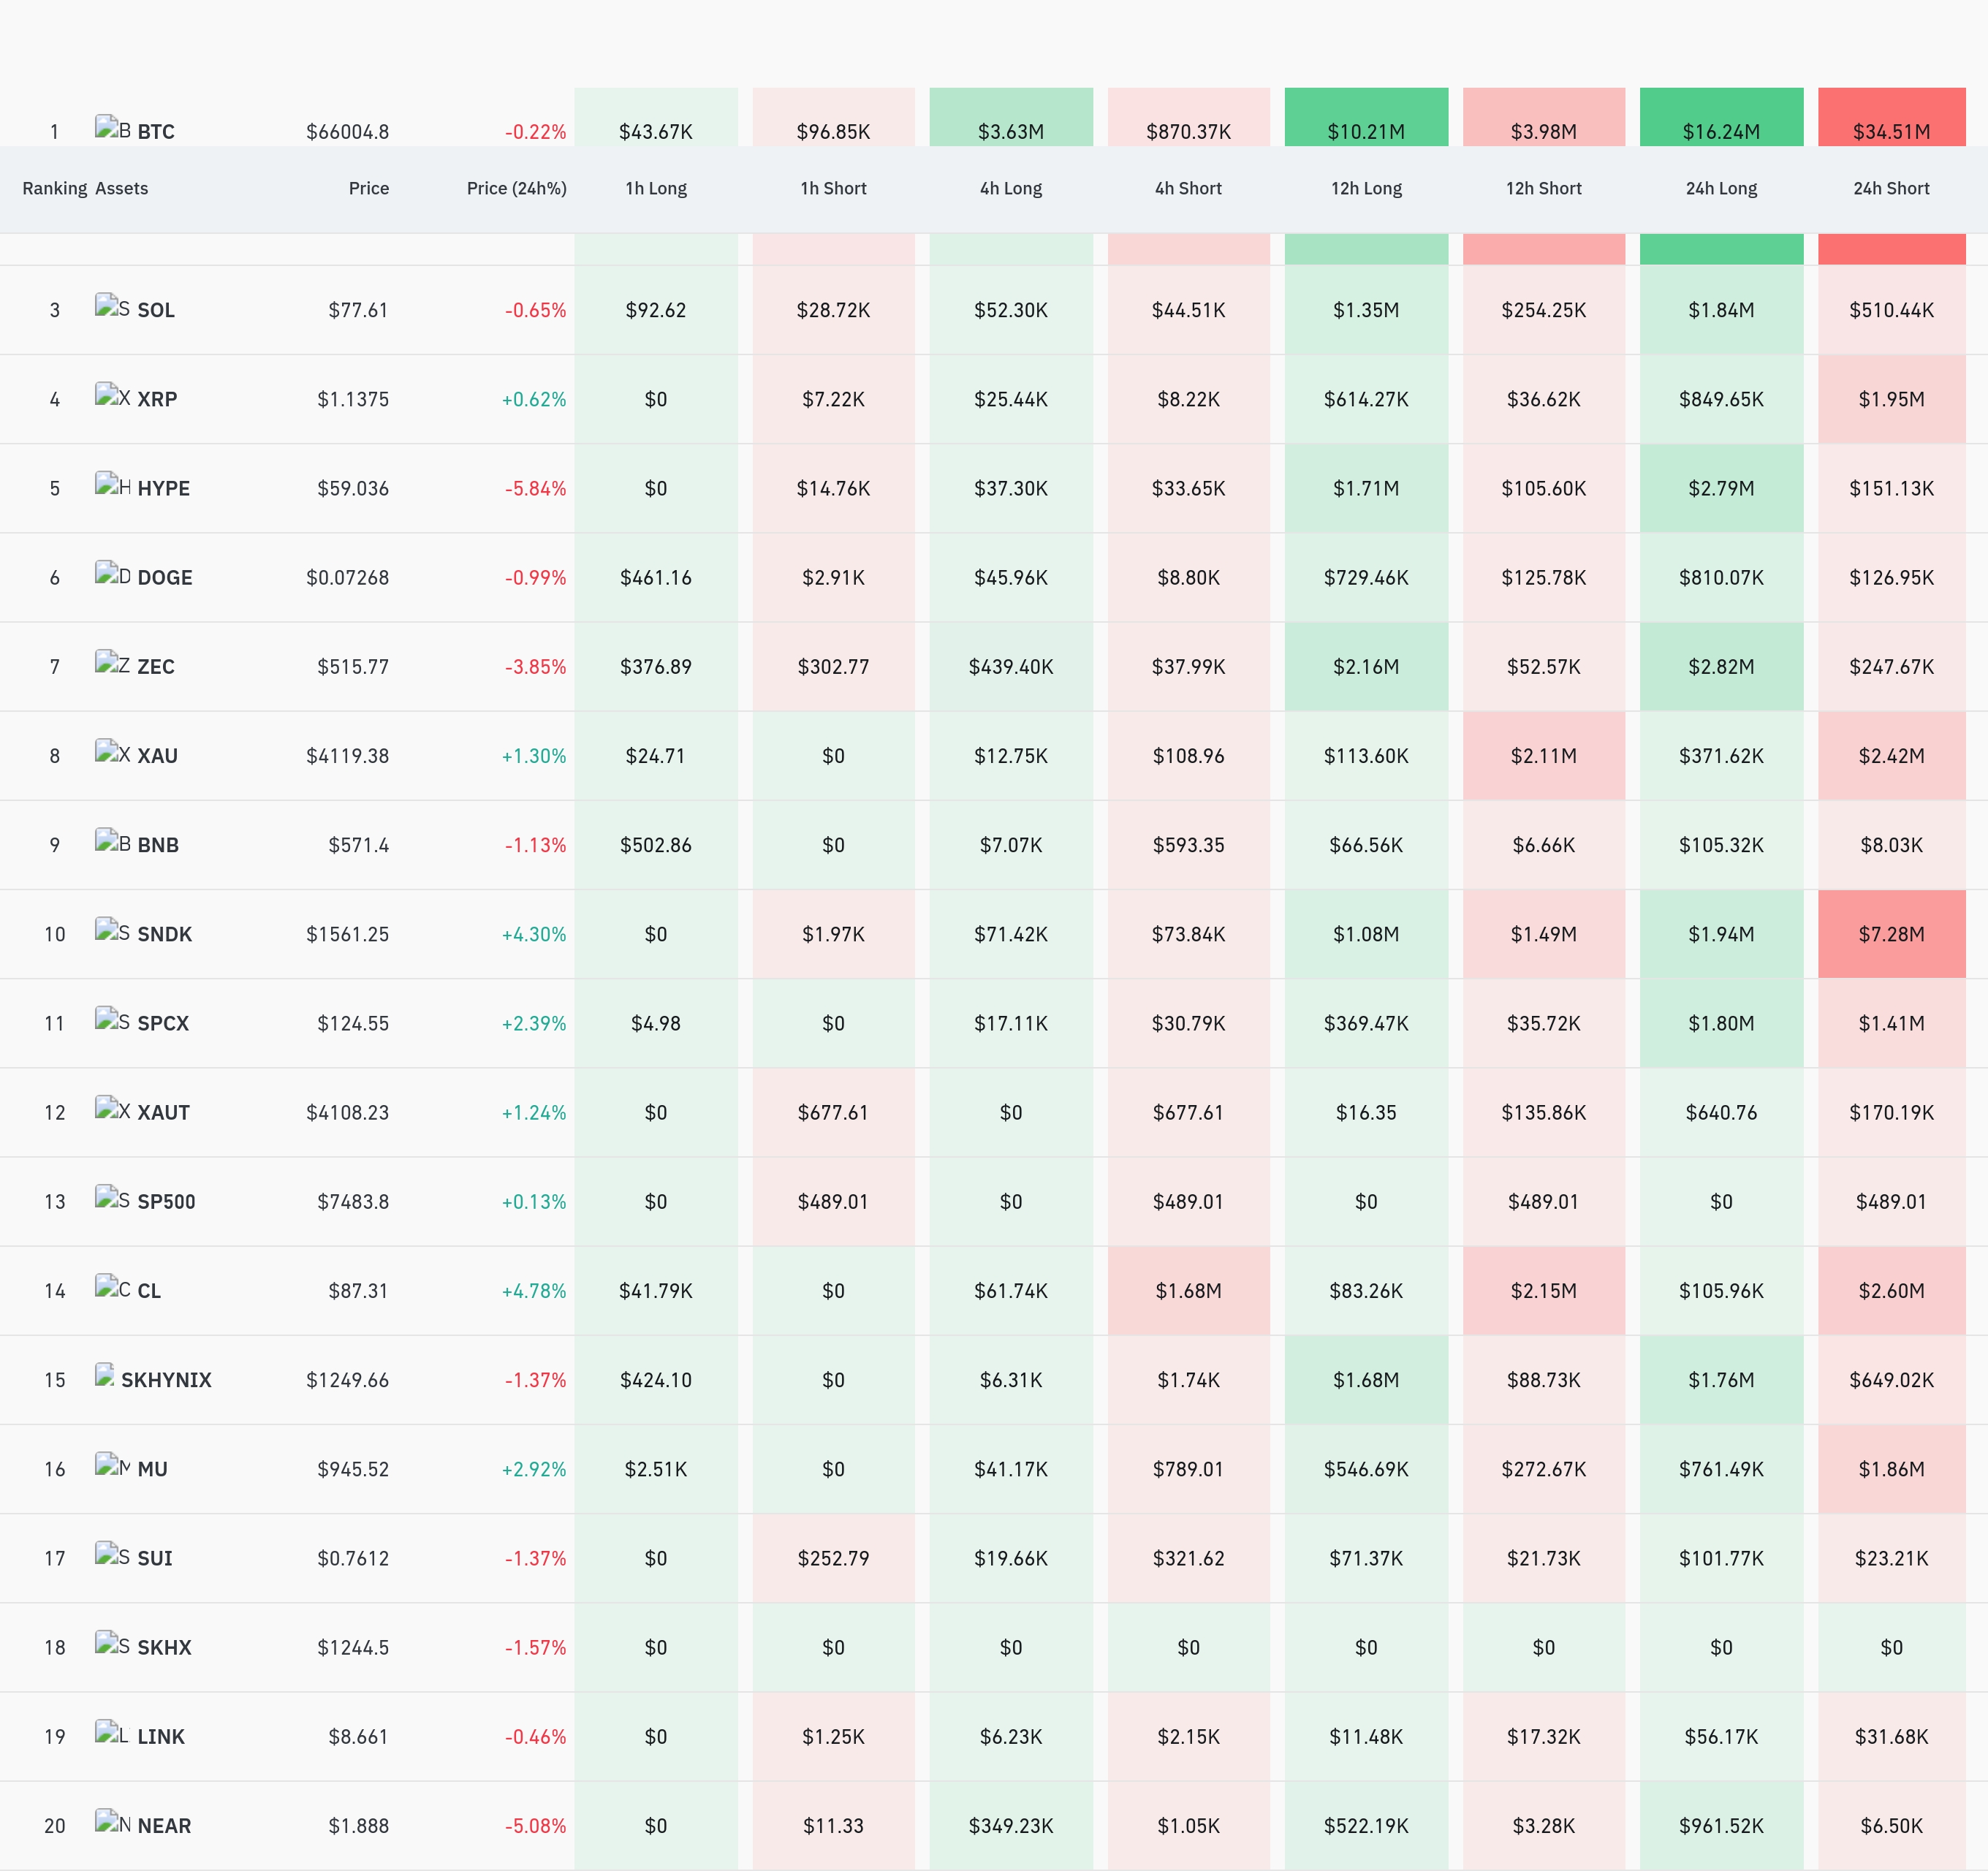1988x1871 pixels.
Task: Select the SKHYNIX asset icon
Action: point(105,1376)
